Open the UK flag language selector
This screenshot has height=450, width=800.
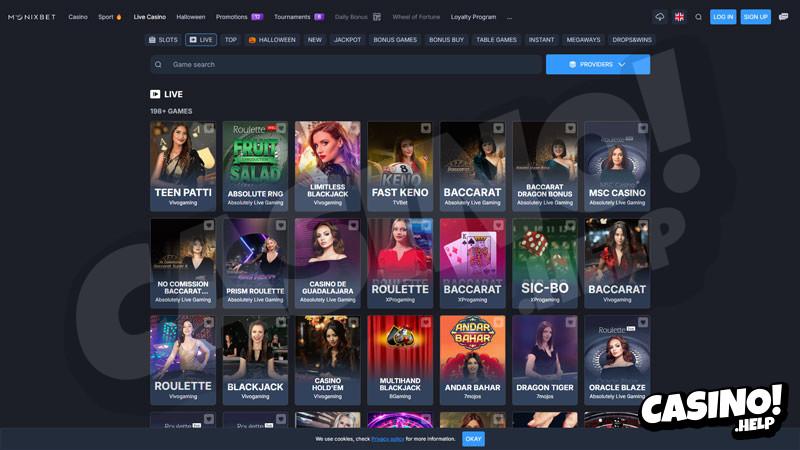pyautogui.click(x=679, y=17)
